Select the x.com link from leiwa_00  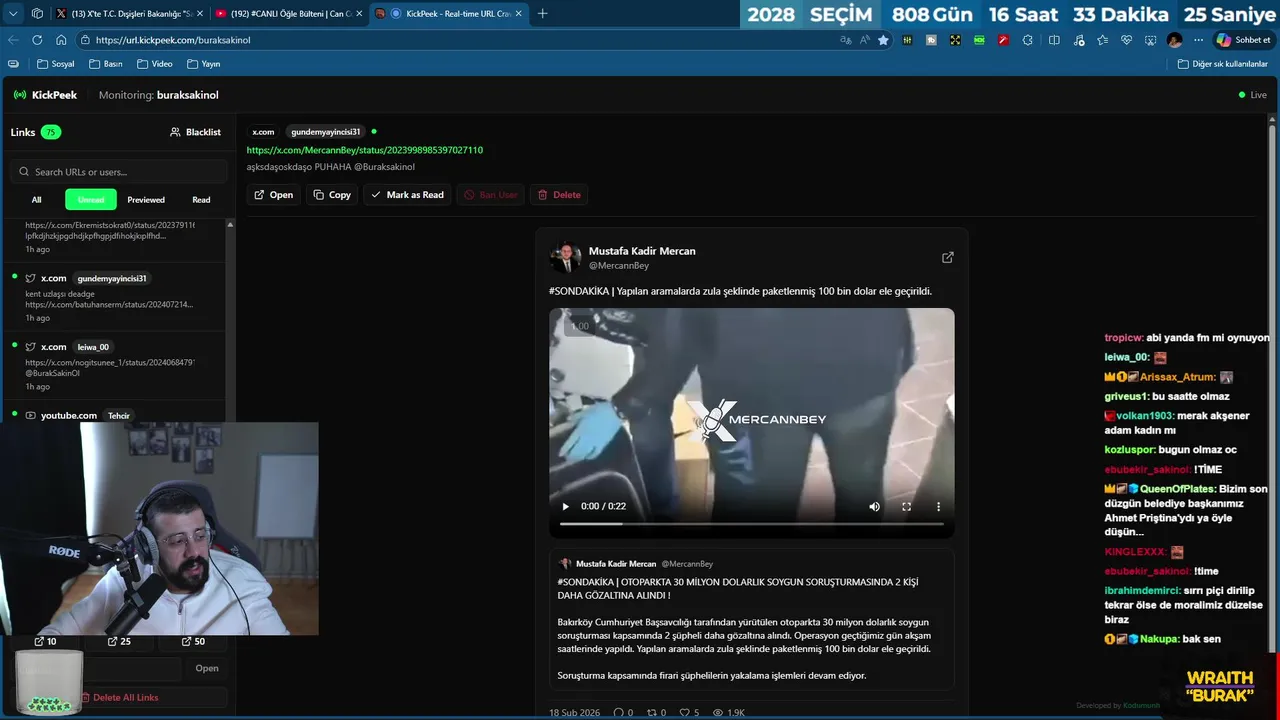pyautogui.click(x=114, y=366)
